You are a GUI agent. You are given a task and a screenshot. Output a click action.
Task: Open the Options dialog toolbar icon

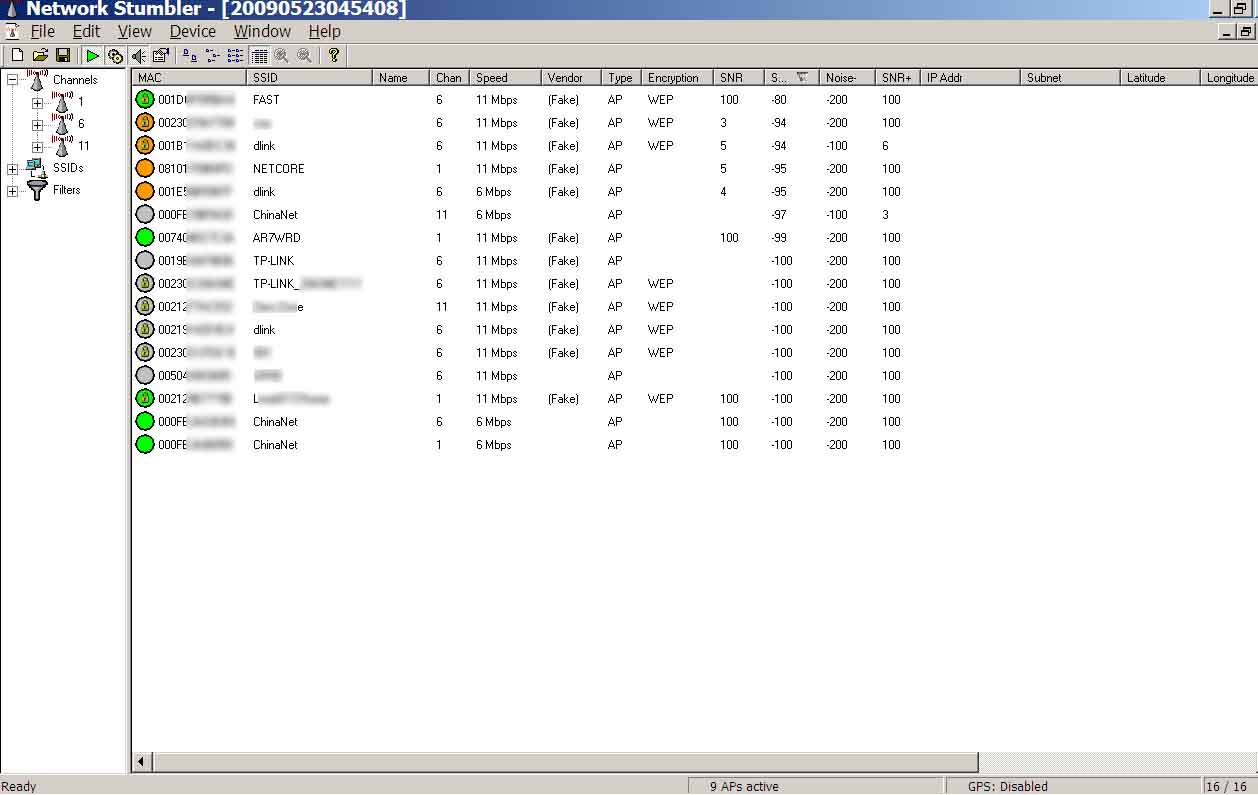(160, 56)
